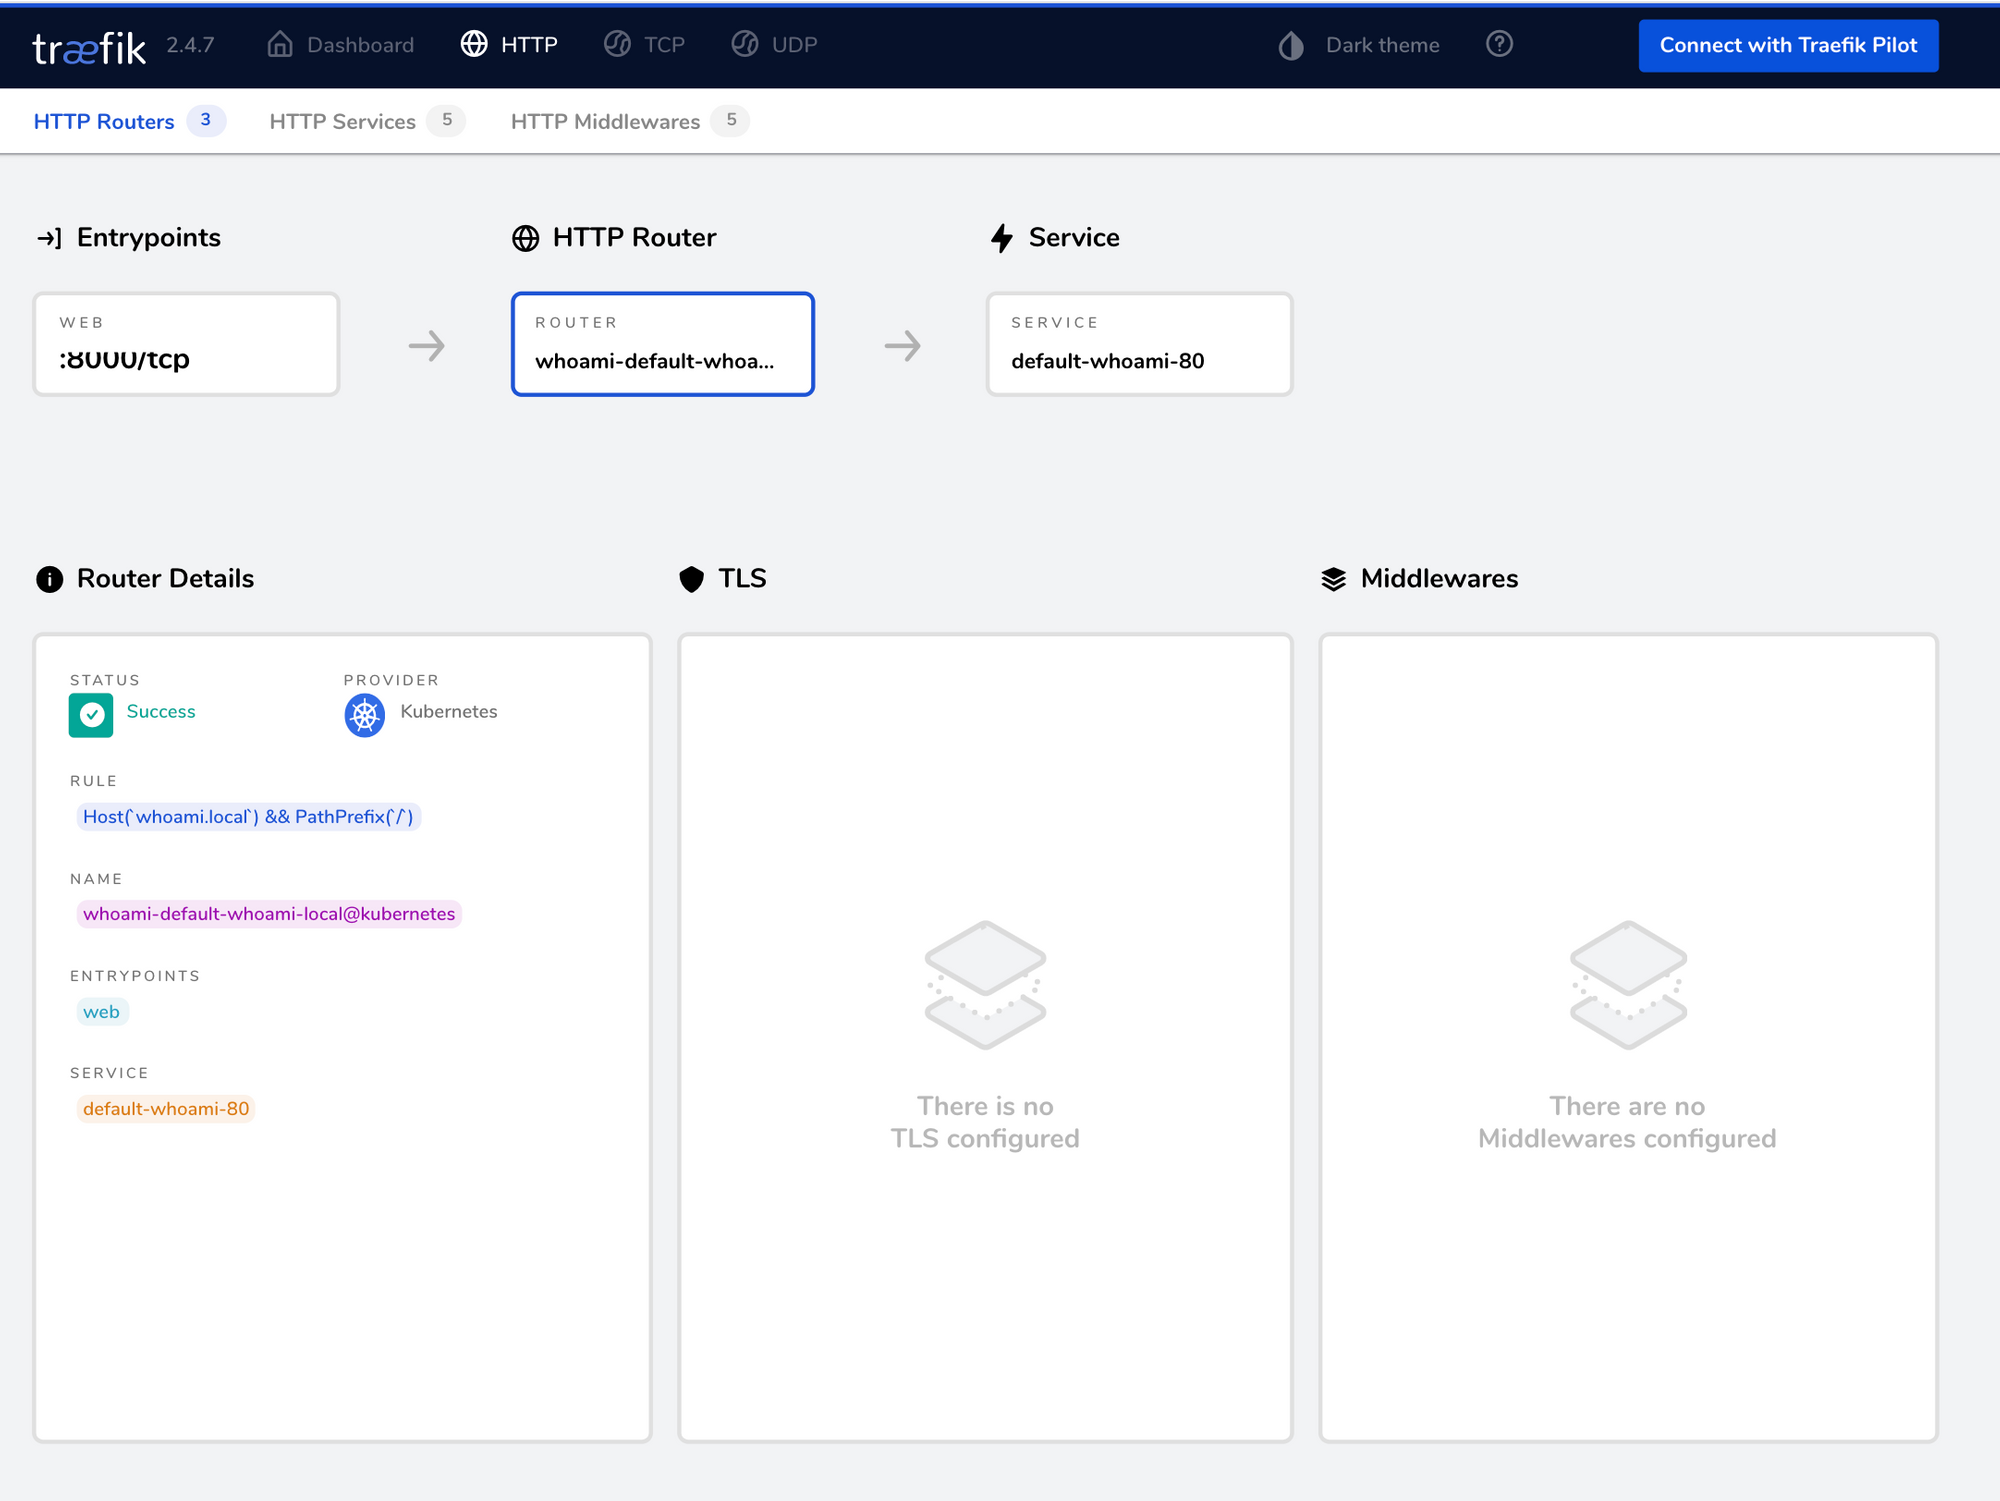Click the Middlewares stack icon
2000x1501 pixels.
click(1334, 578)
